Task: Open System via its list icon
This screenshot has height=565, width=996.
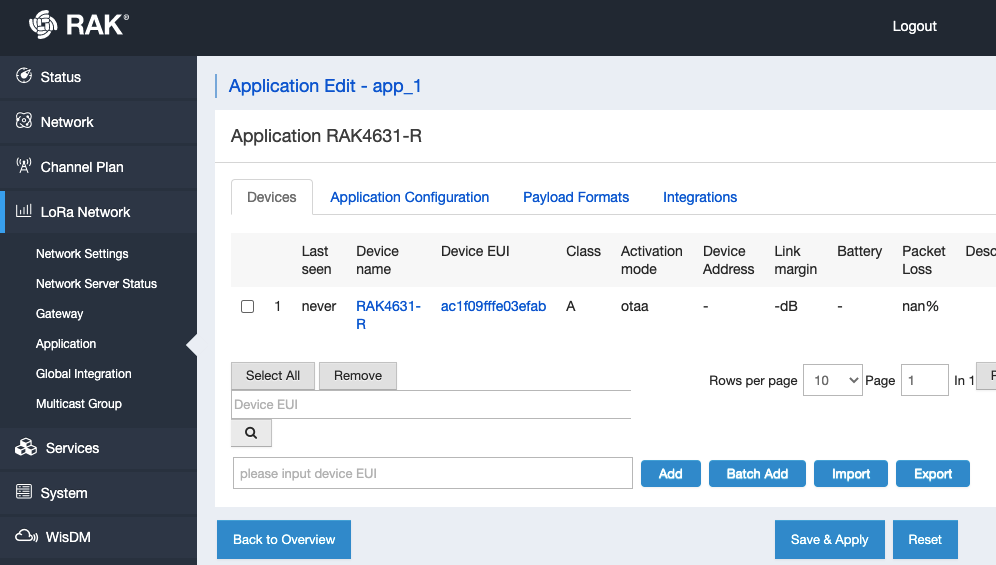Action: pyautogui.click(x=24, y=492)
